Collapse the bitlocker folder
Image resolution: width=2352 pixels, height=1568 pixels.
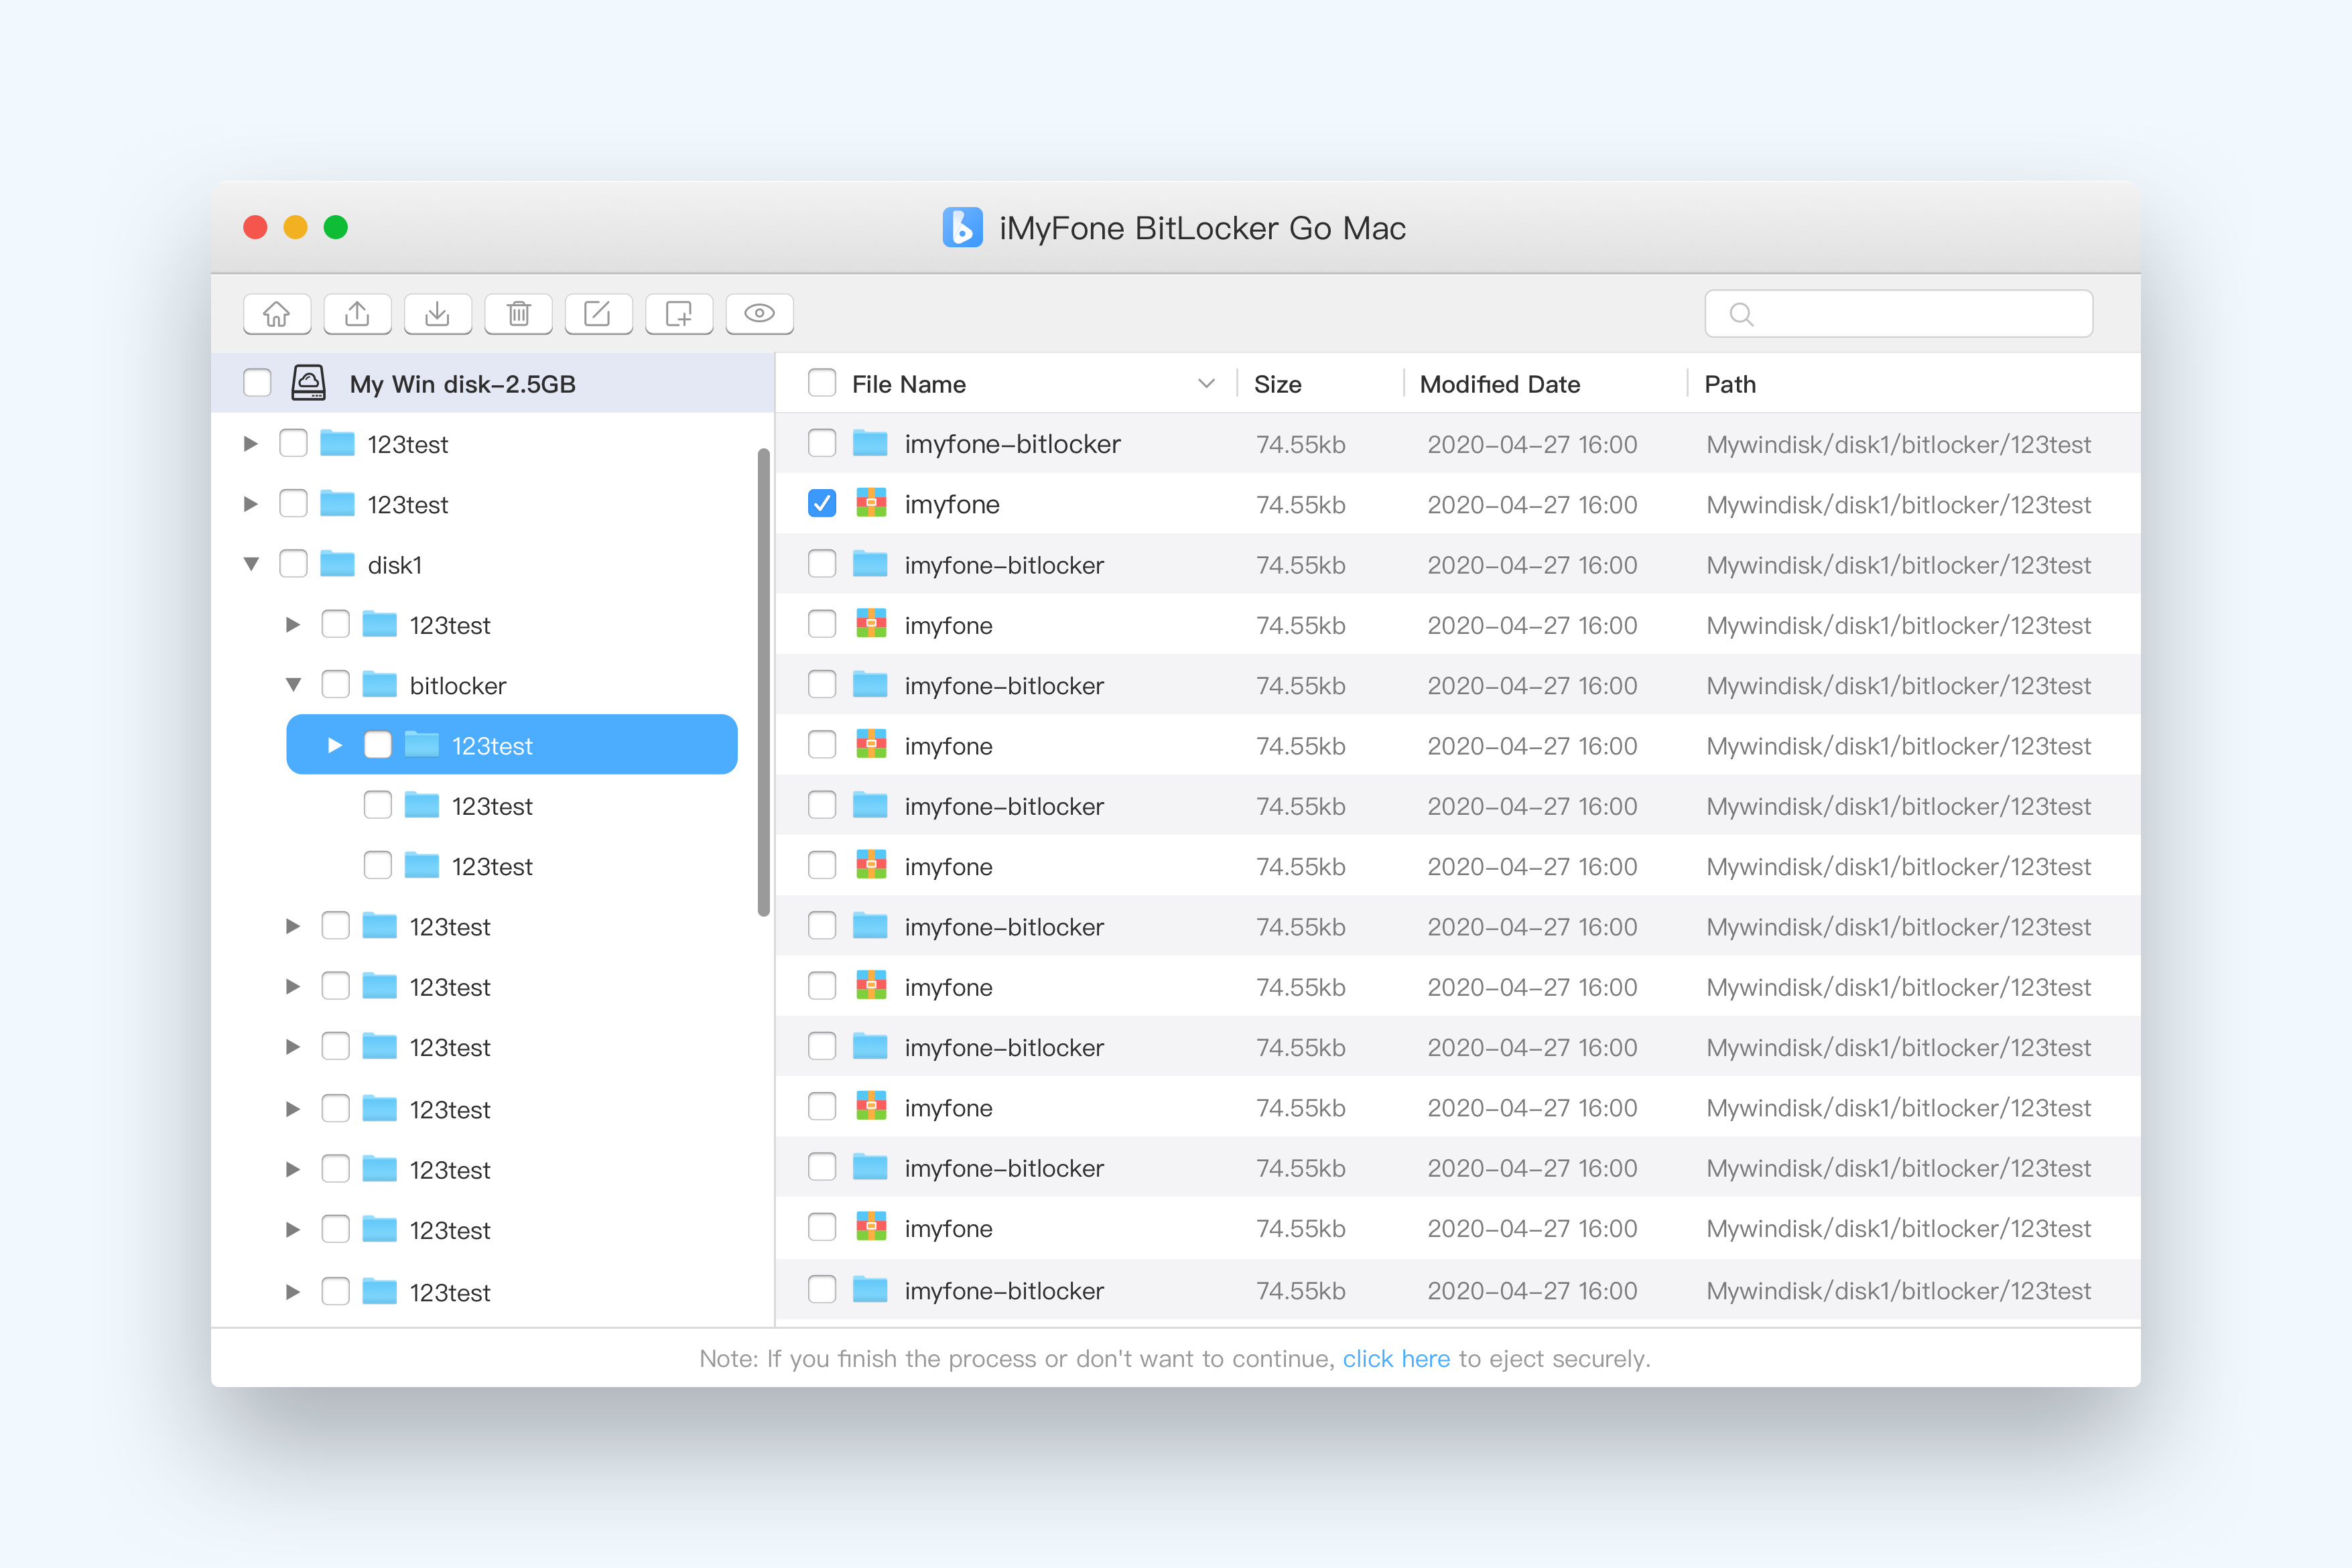(x=293, y=685)
